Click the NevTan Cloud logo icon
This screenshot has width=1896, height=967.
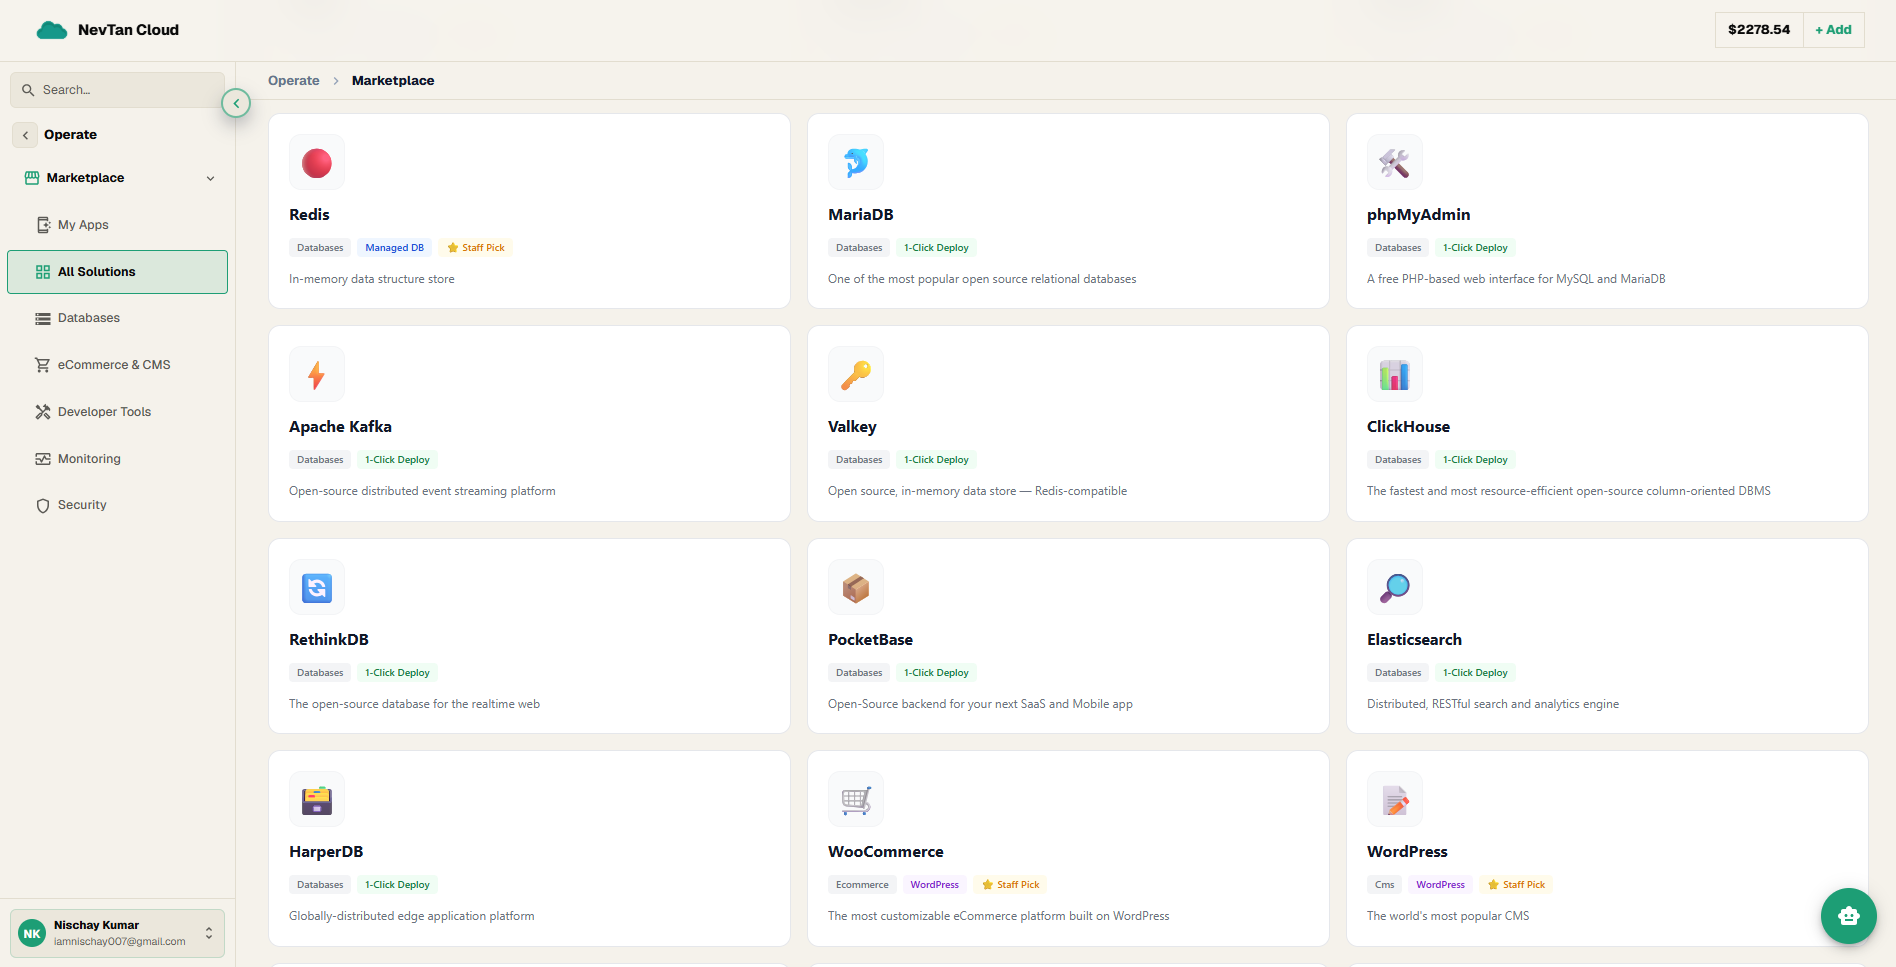(52, 30)
